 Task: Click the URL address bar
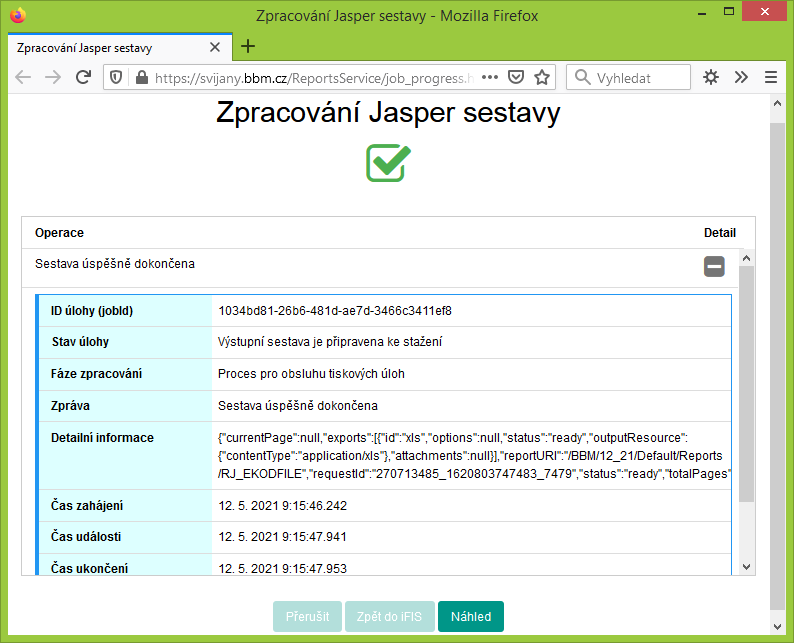(x=314, y=77)
